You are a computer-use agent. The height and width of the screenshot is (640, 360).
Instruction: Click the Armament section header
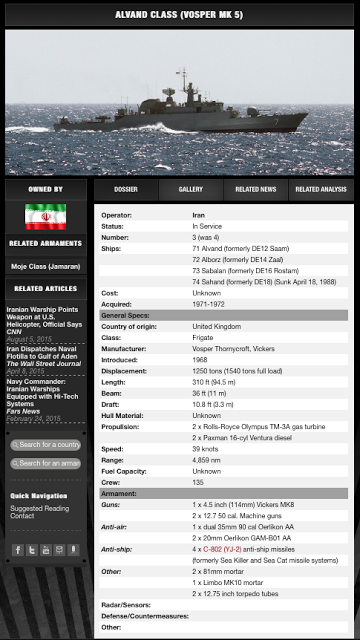click(x=224, y=494)
